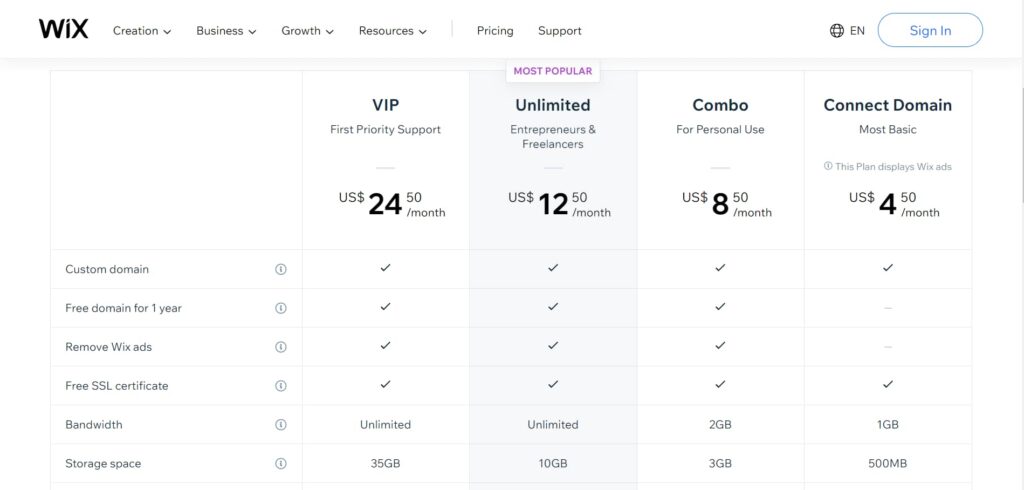Click the Sign In button
This screenshot has height=490, width=1024.
coord(930,30)
